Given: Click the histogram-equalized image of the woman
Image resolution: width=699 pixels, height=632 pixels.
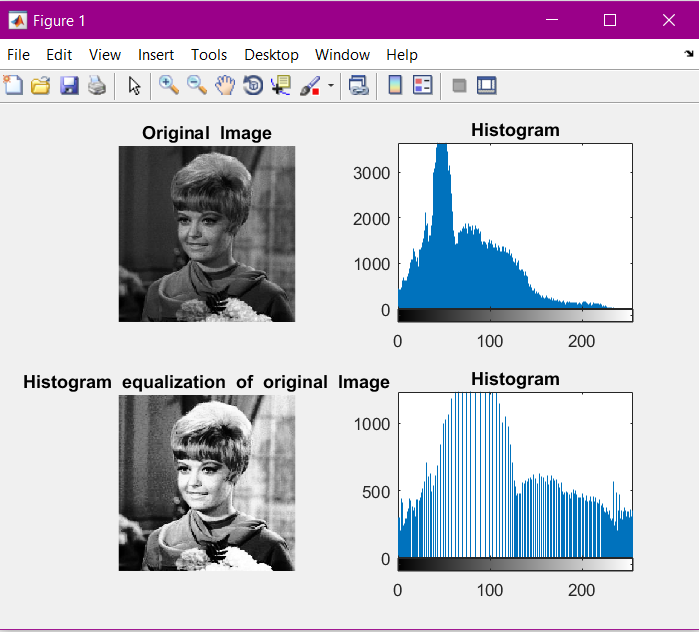Looking at the screenshot, I should pyautogui.click(x=207, y=482).
